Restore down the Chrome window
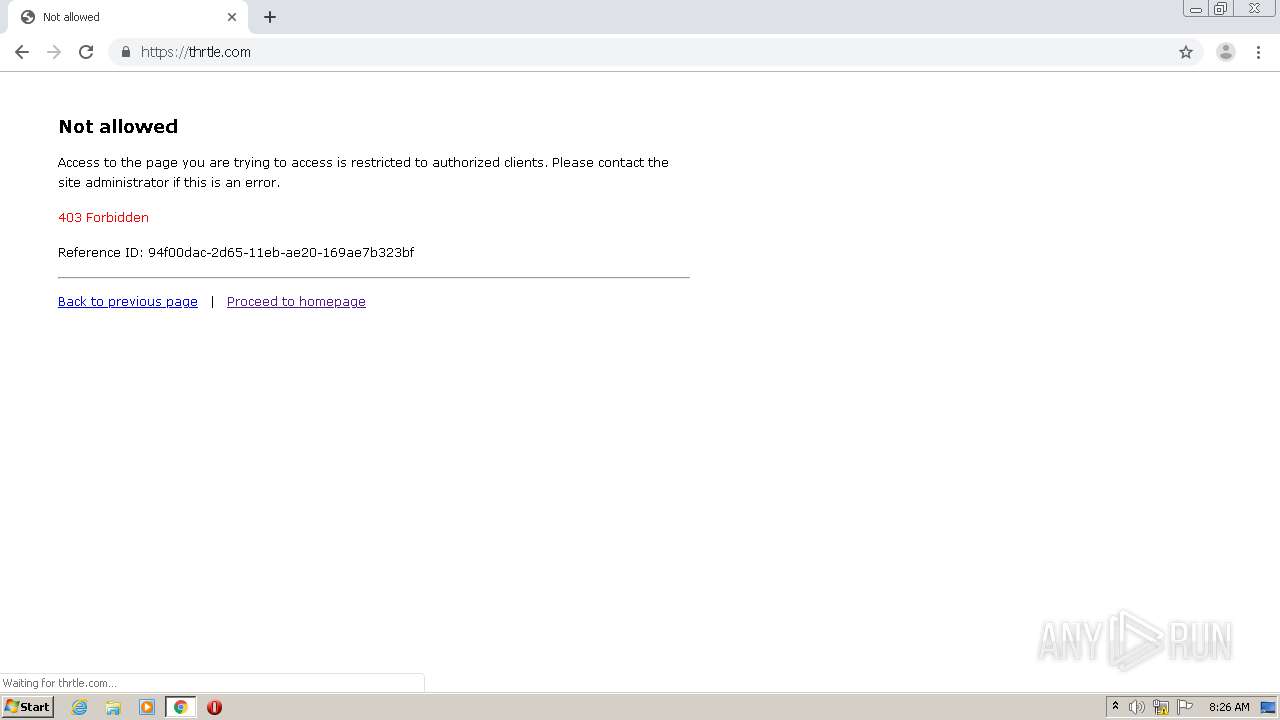 tap(1221, 9)
